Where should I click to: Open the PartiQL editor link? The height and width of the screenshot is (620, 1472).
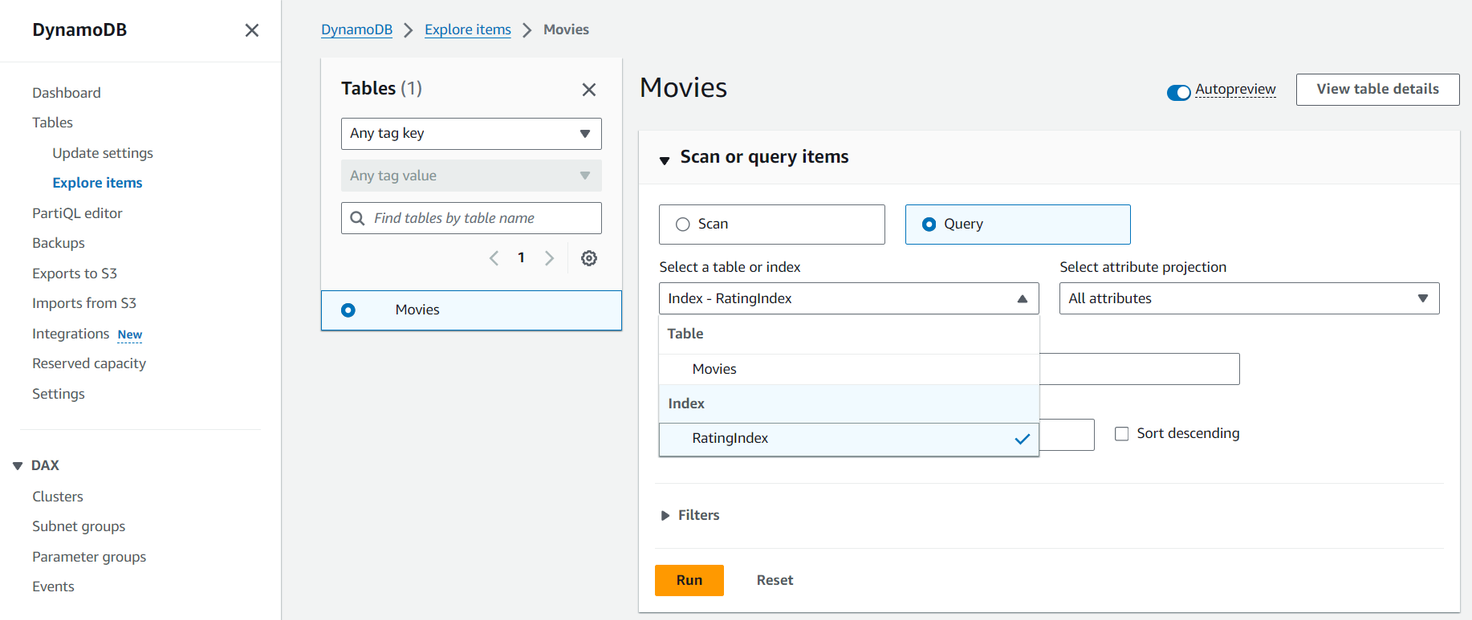(x=77, y=213)
